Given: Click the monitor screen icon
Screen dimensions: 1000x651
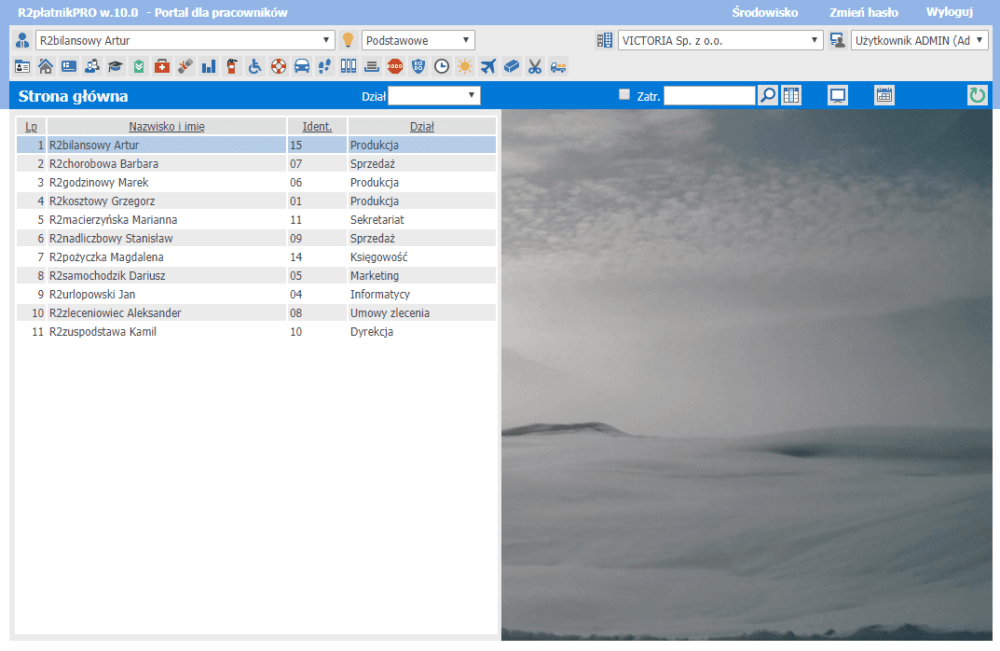Looking at the screenshot, I should click(x=838, y=96).
